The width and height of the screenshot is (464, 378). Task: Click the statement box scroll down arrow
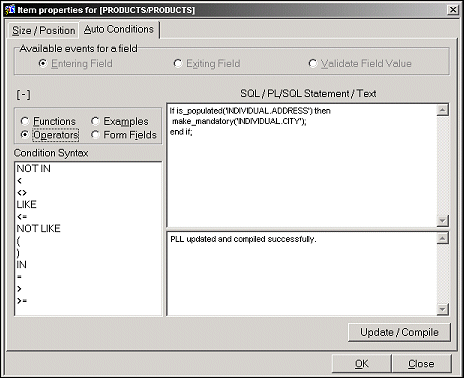coord(442,221)
